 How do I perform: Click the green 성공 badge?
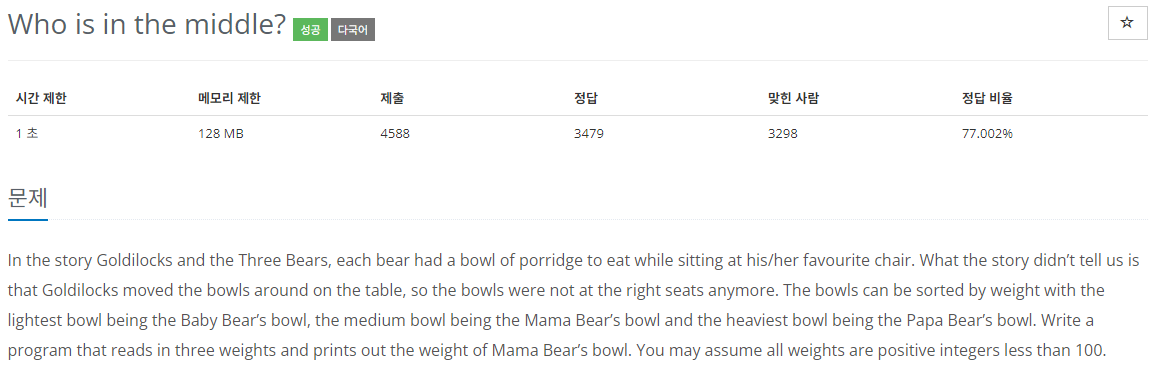[x=310, y=30]
